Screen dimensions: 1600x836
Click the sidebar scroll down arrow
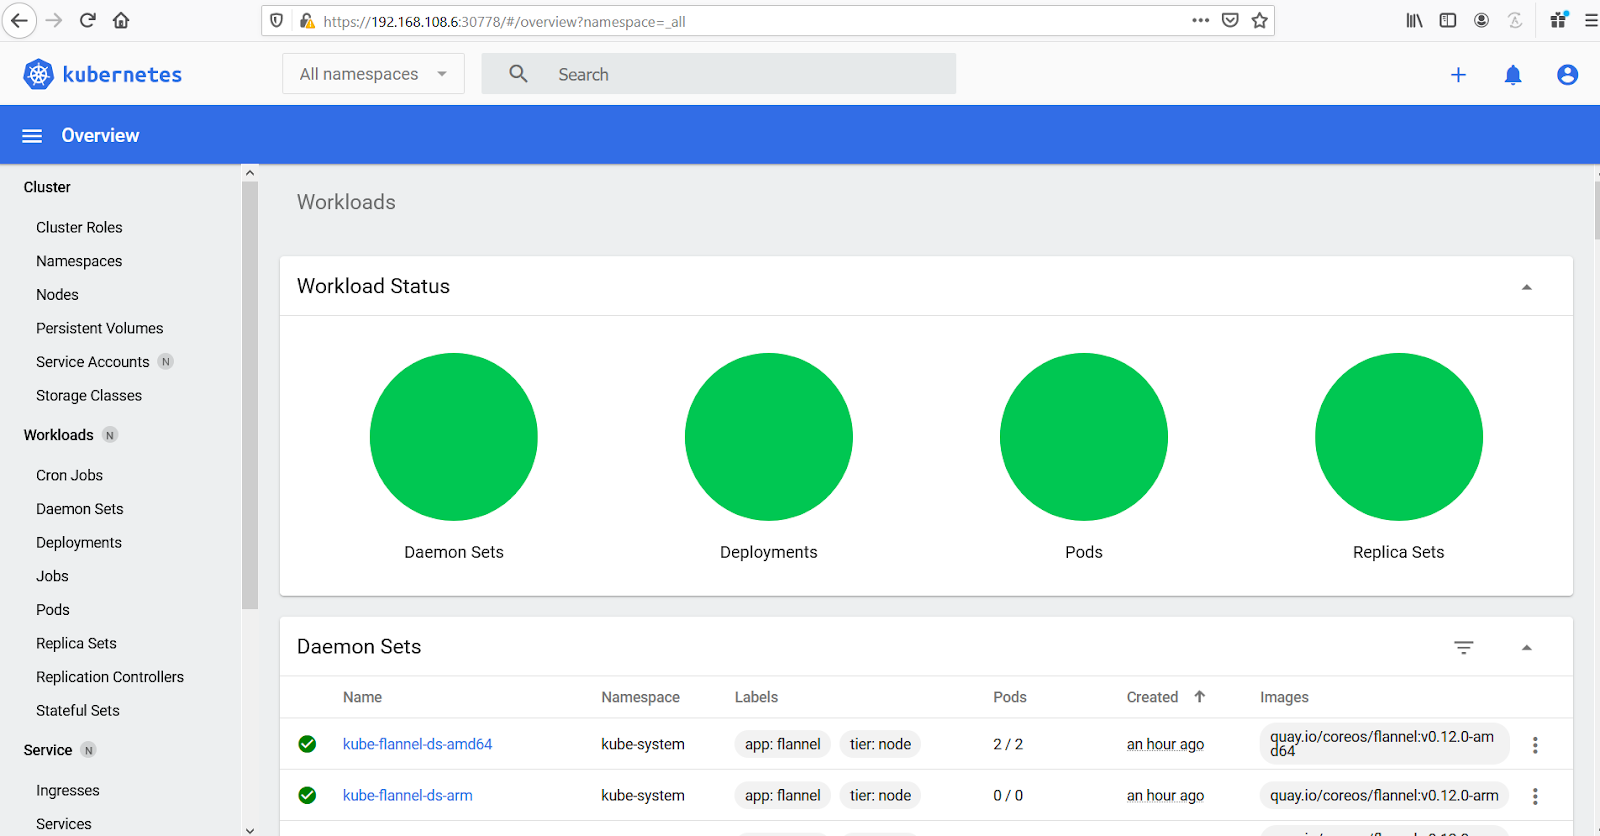250,829
